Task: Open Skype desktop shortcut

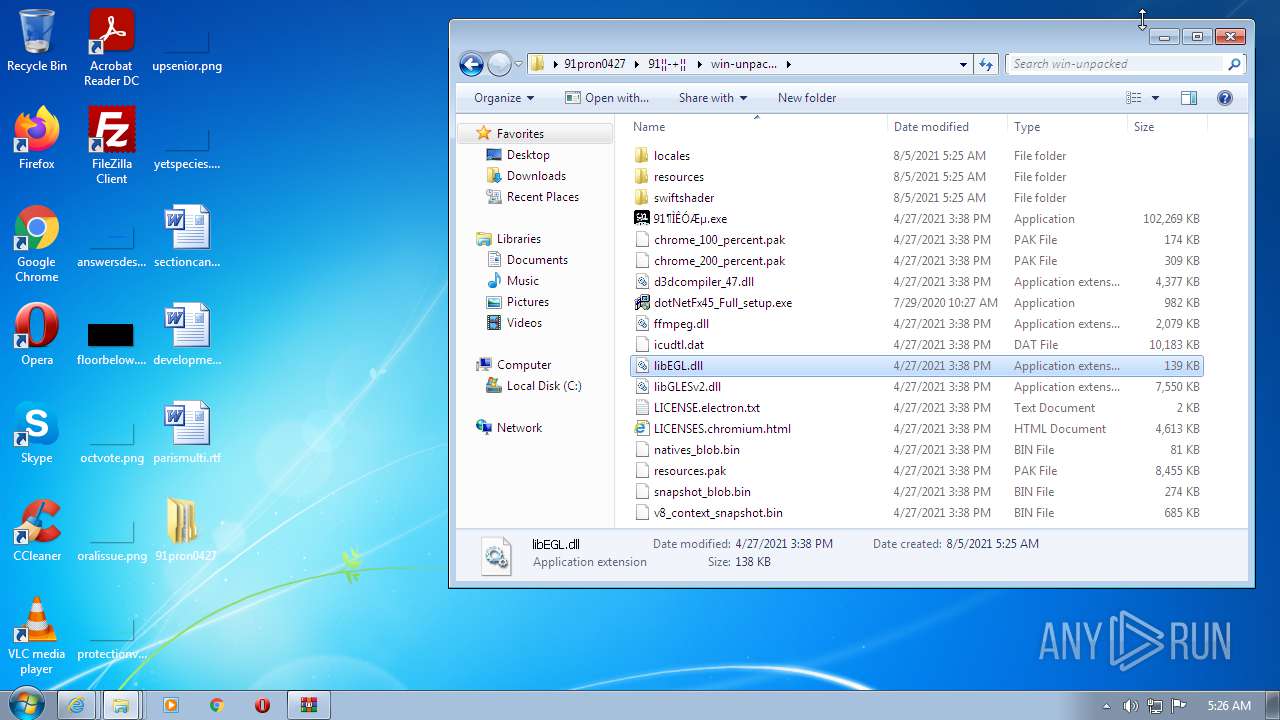Action: click(37, 433)
